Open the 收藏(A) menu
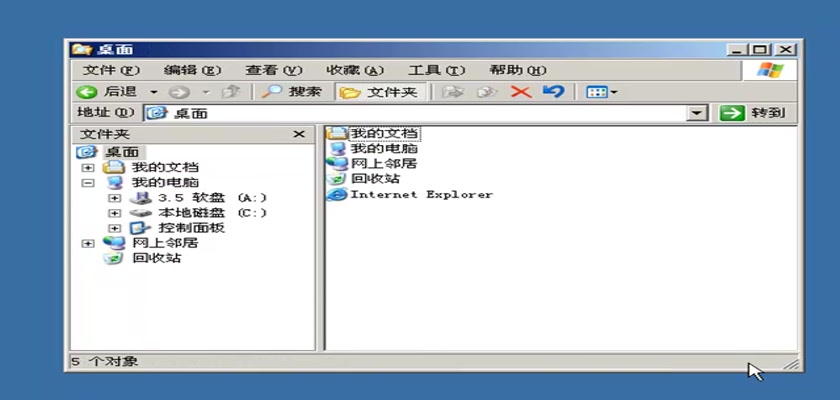Screen dimensions: 840x400 tap(355, 70)
